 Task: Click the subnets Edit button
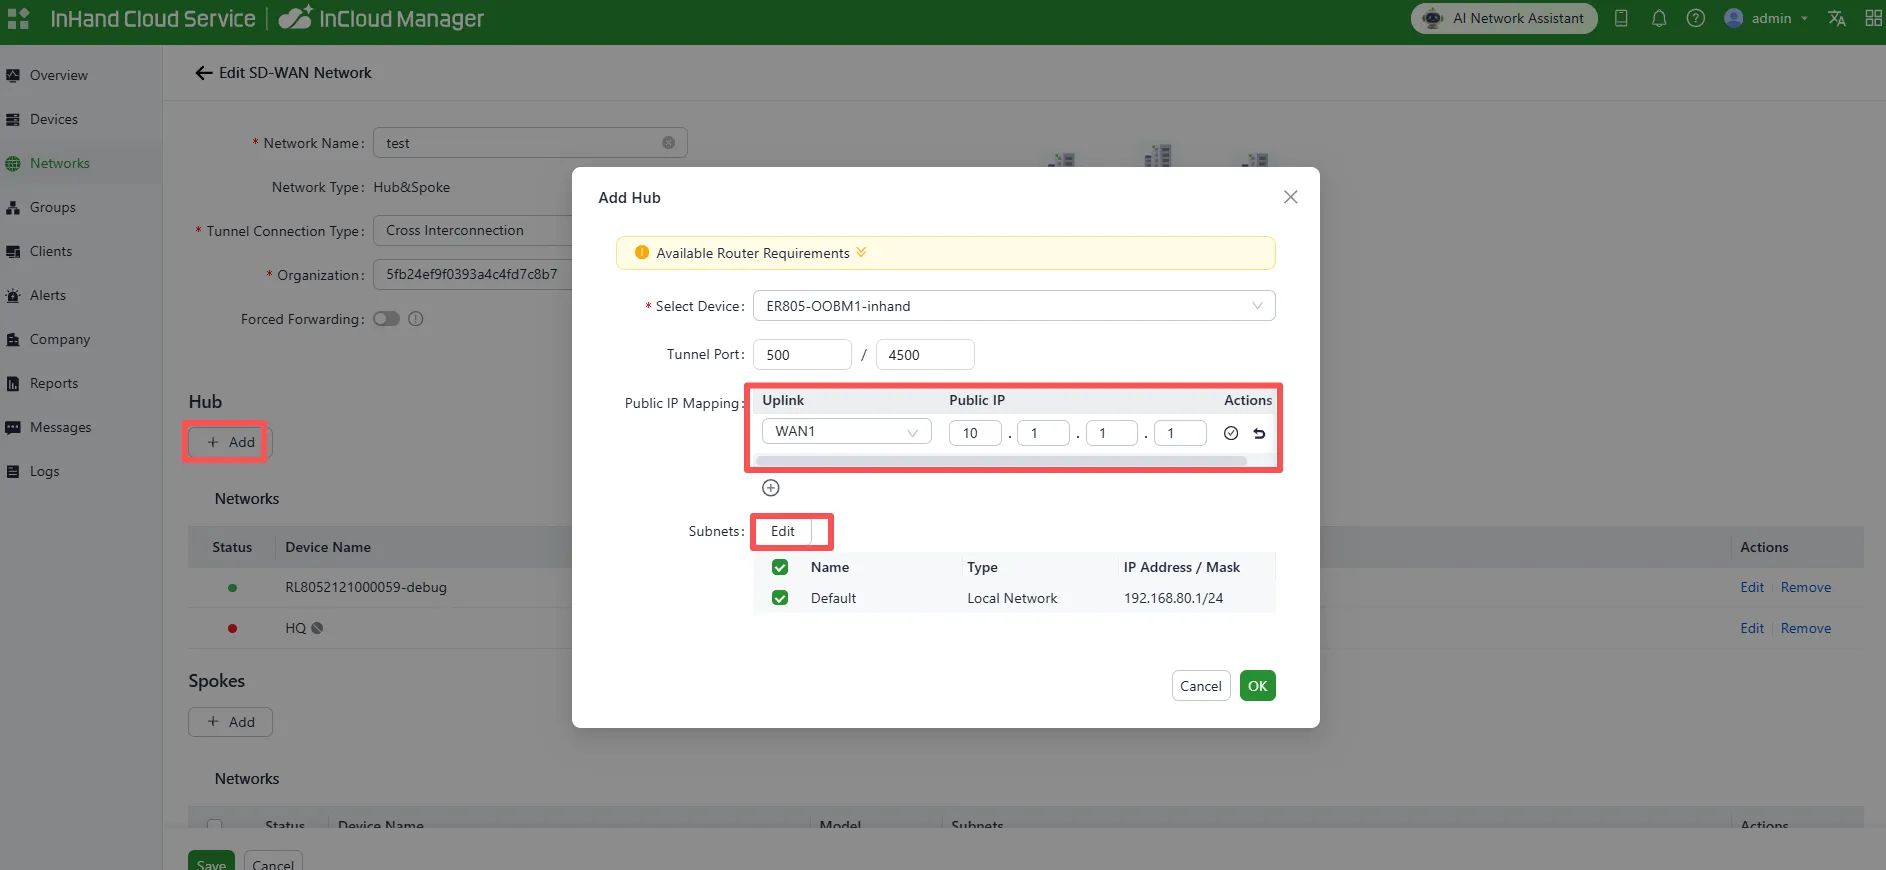point(783,531)
